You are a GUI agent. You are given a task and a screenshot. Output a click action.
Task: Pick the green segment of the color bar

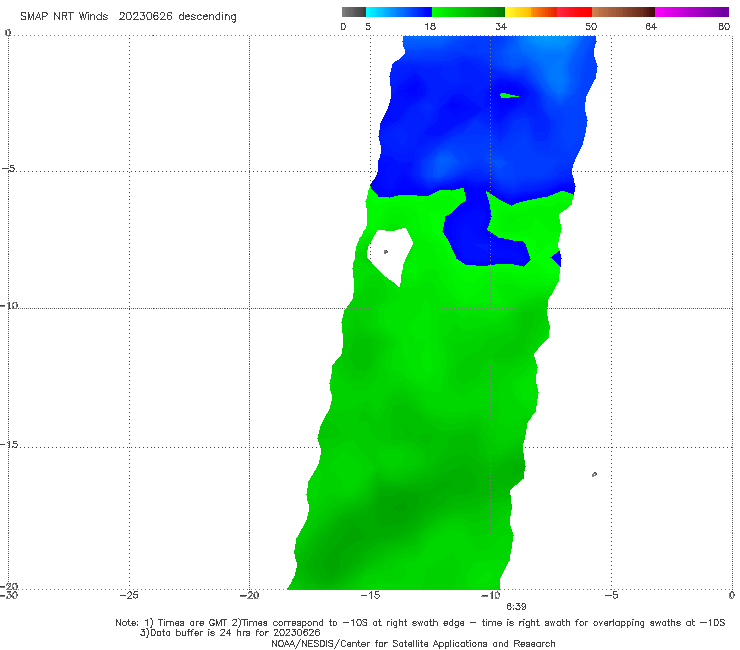[x=468, y=12]
